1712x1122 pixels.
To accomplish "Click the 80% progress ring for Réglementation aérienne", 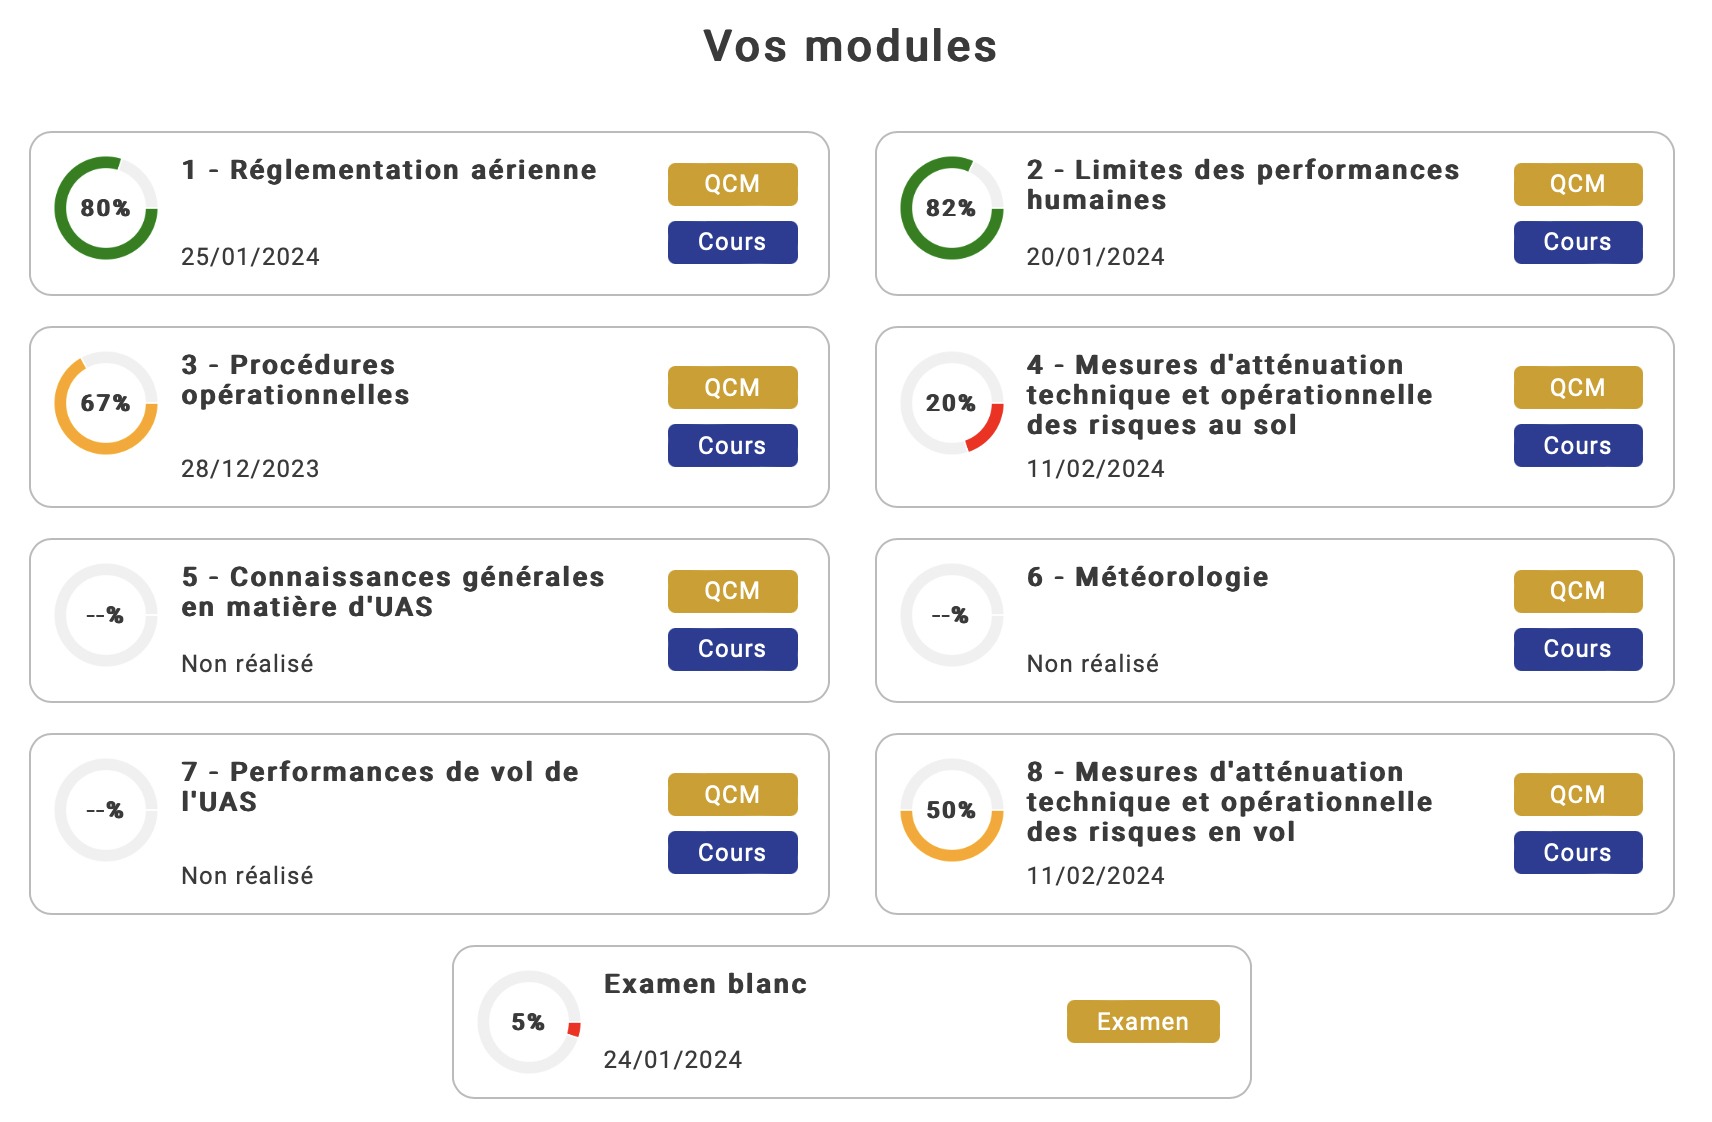I will (106, 208).
